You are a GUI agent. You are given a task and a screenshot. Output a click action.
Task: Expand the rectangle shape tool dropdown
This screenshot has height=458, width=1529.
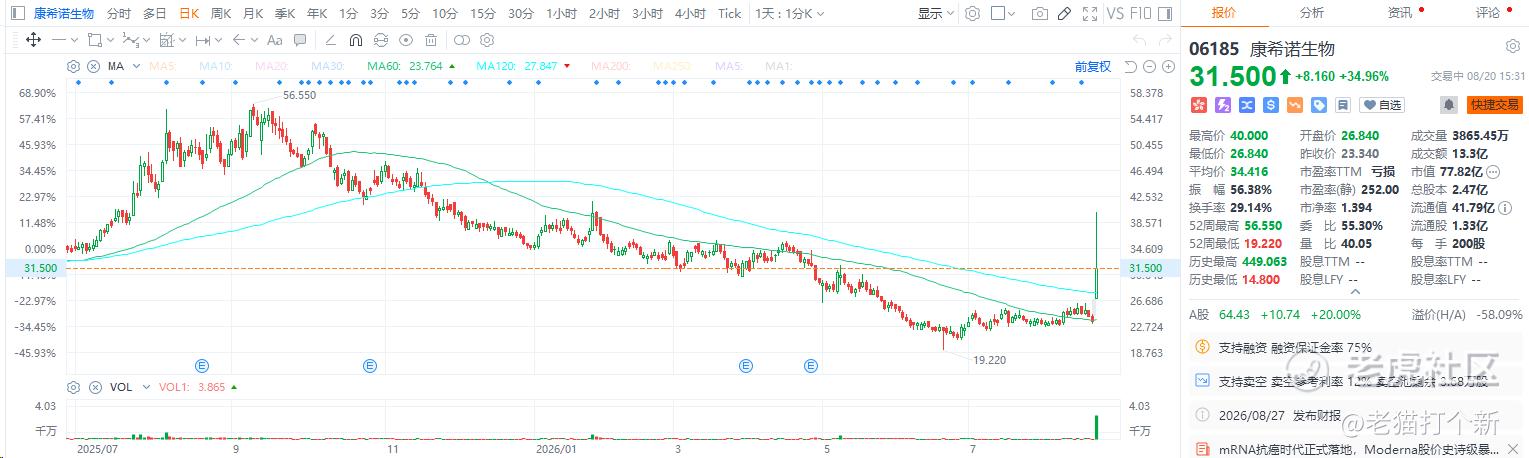coord(111,40)
